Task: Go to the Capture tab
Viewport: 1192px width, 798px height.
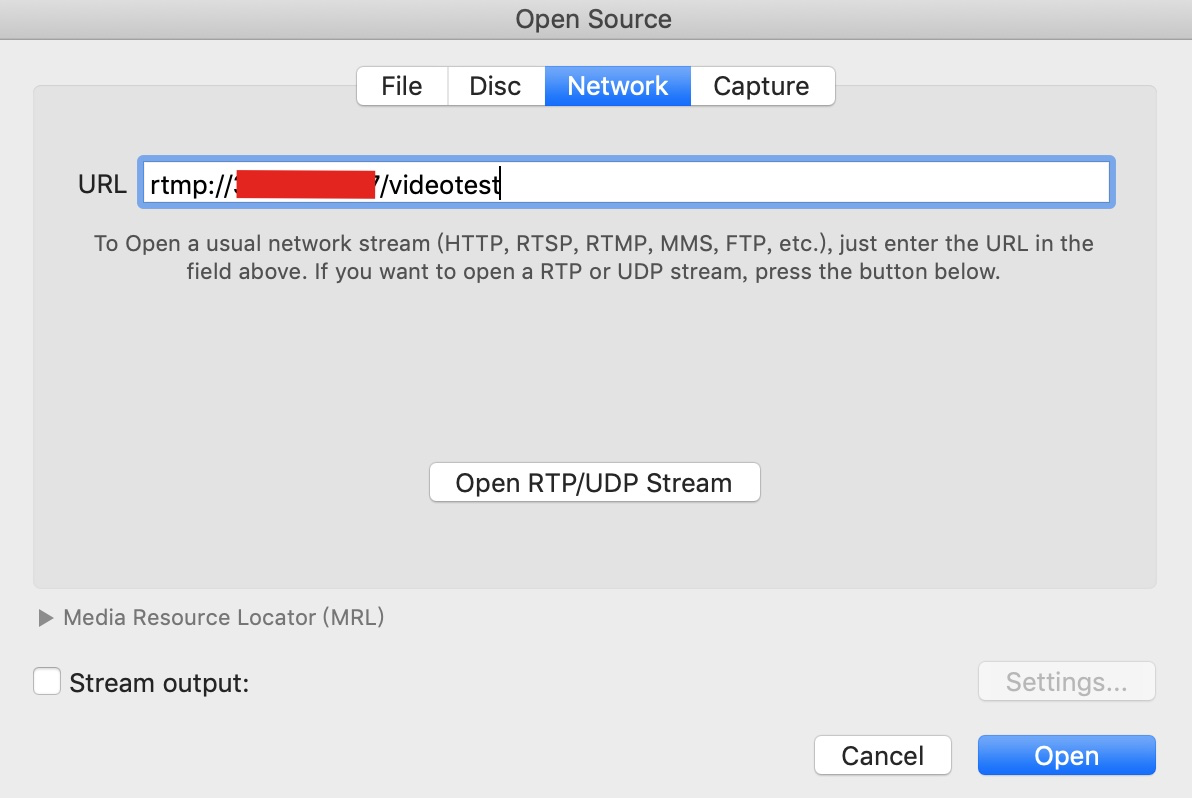Action: pos(762,86)
